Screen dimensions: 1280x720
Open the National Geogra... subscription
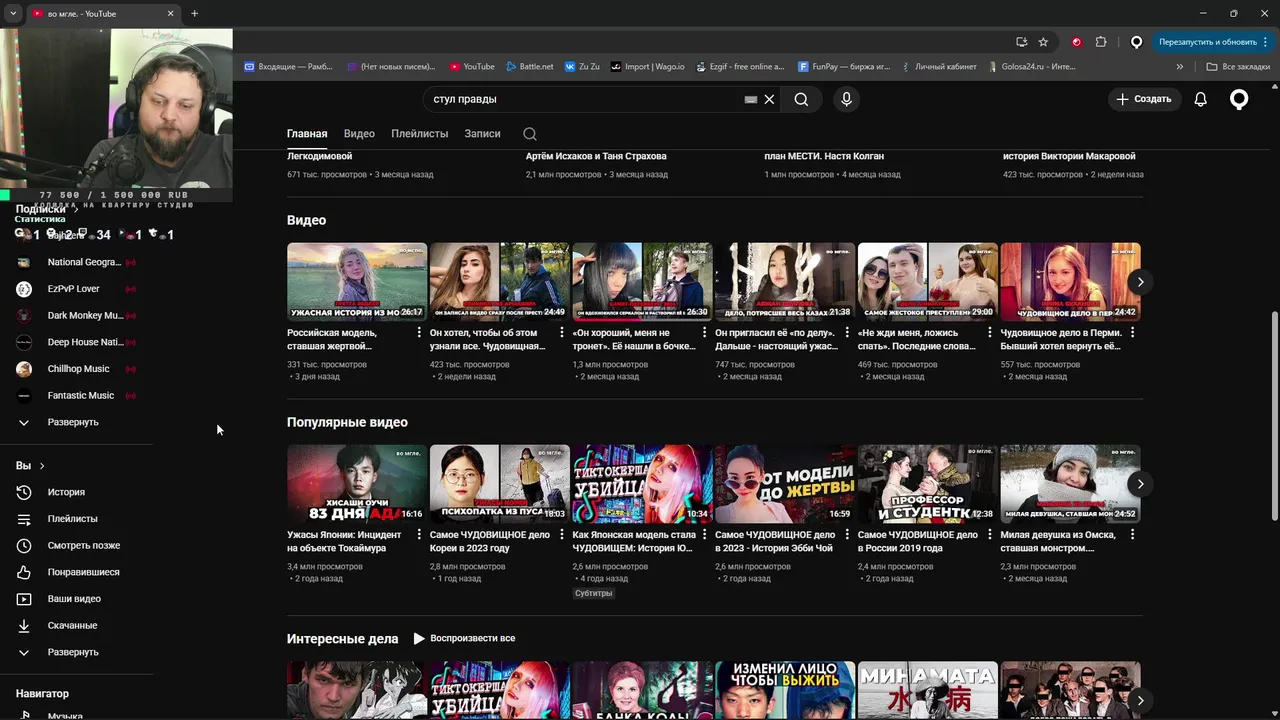84,262
